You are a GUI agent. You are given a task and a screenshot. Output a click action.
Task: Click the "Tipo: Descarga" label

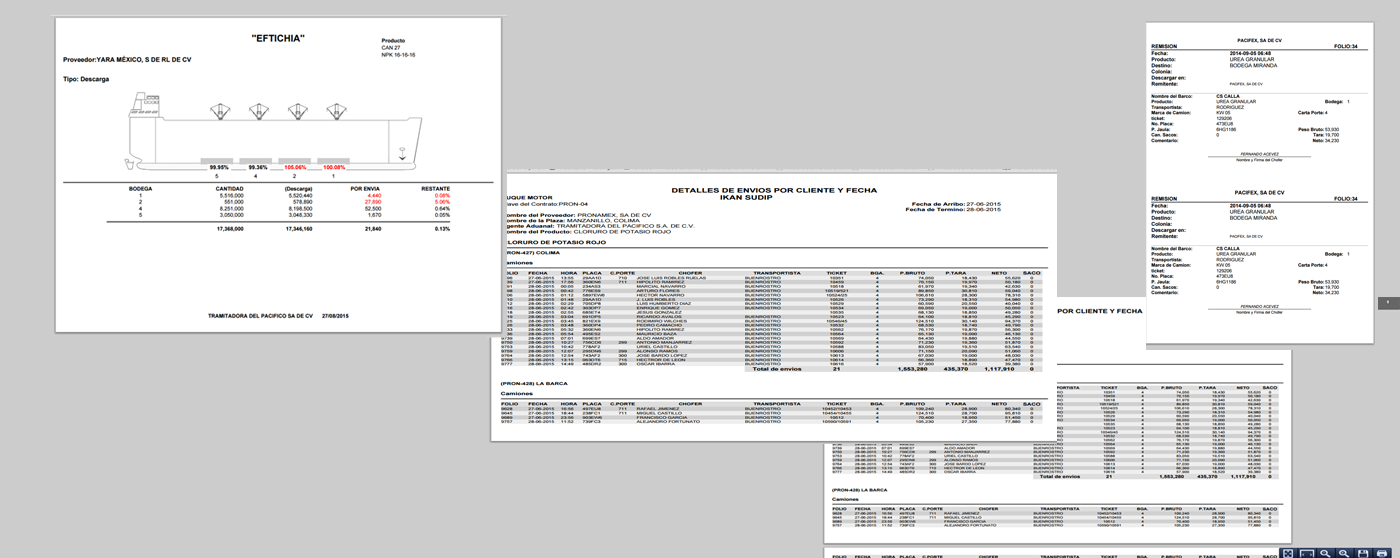(86, 78)
